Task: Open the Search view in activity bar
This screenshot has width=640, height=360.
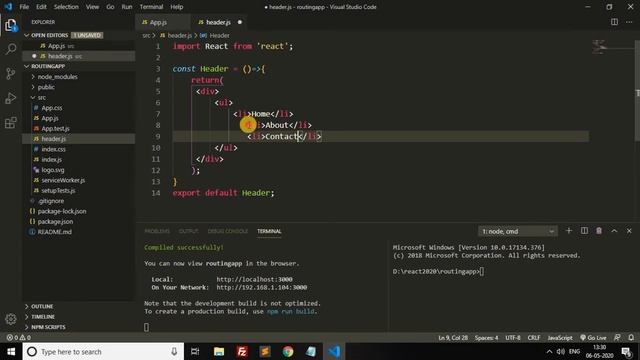Action: pos(11,49)
